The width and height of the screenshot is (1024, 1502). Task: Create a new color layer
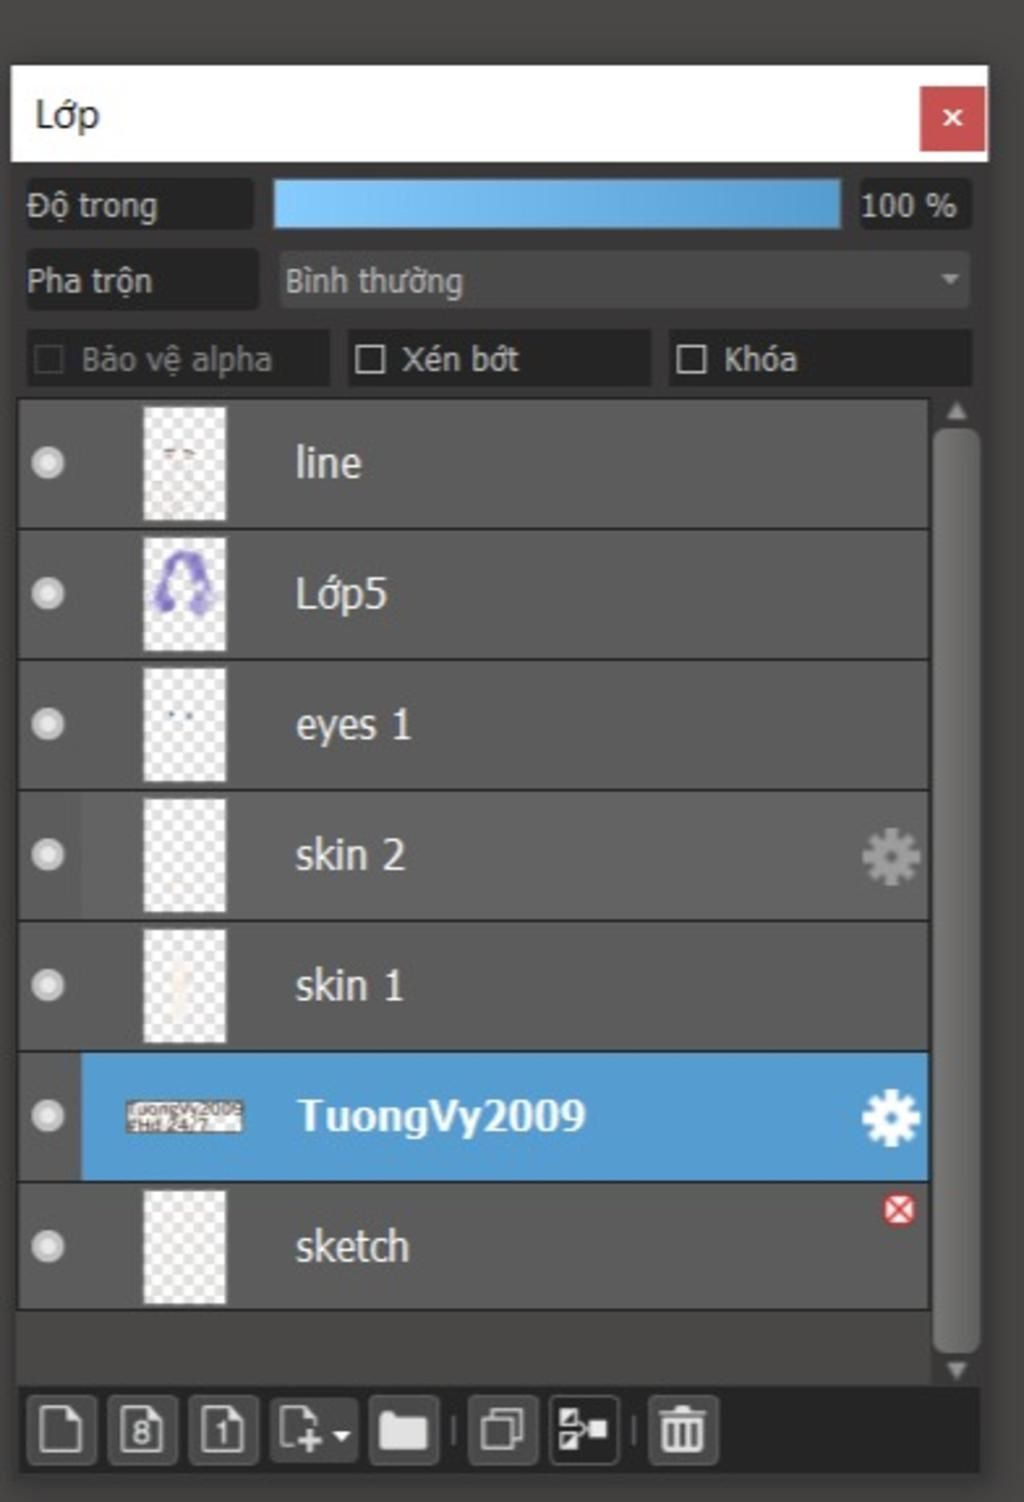pos(60,1429)
